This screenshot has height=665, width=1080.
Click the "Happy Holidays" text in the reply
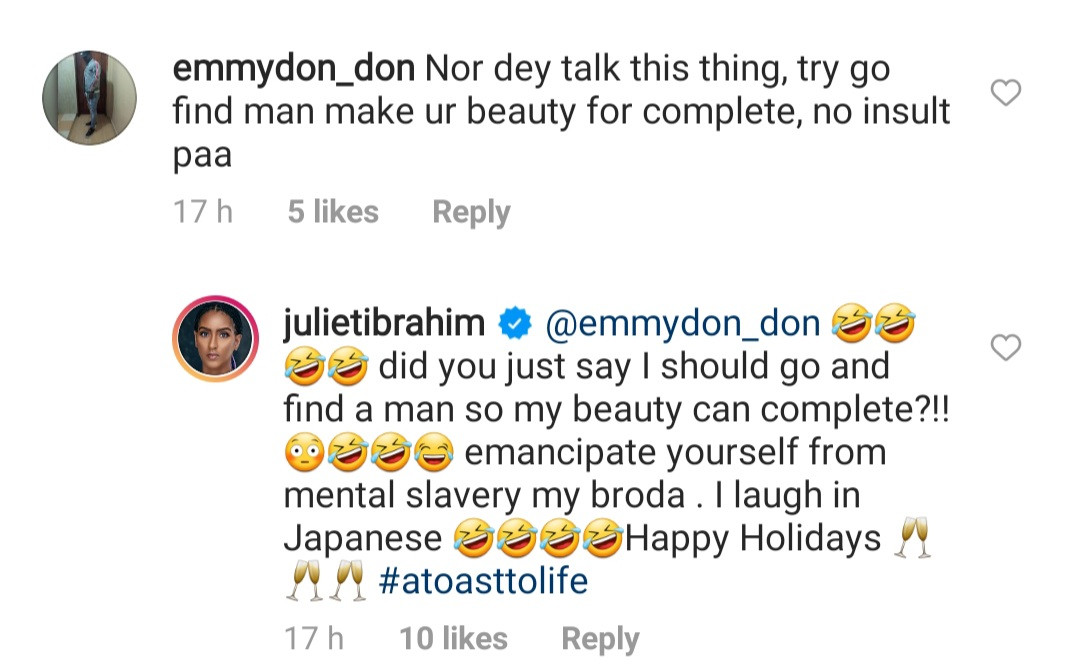pos(752,539)
